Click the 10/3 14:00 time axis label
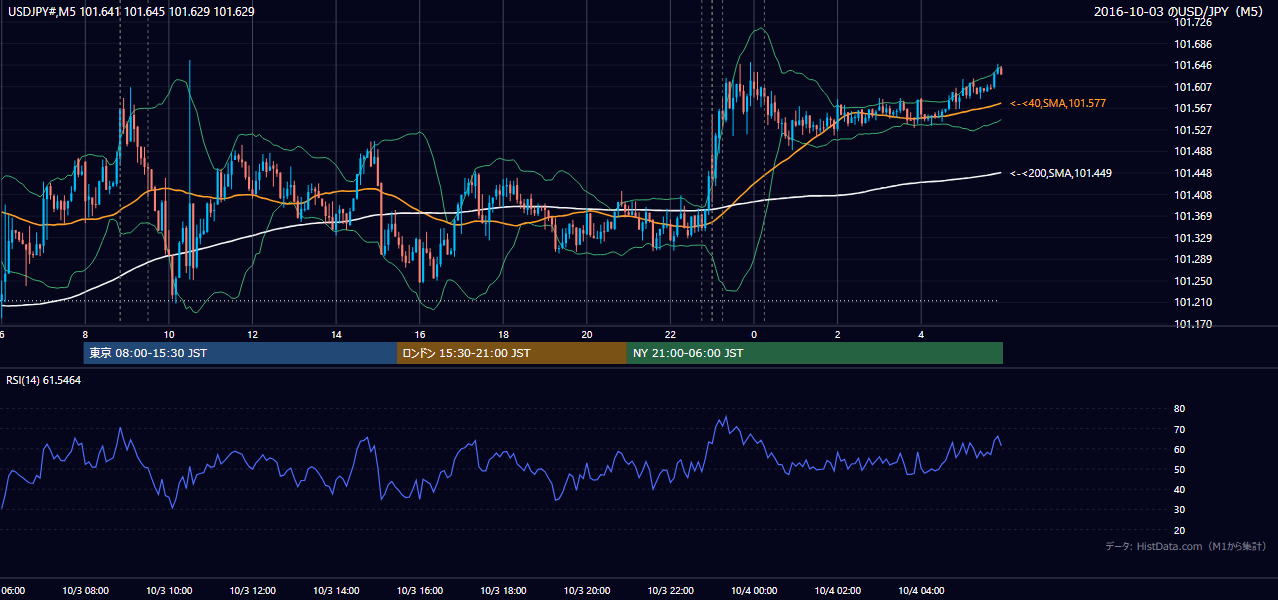Viewport: 1278px width, 600px height. (336, 590)
